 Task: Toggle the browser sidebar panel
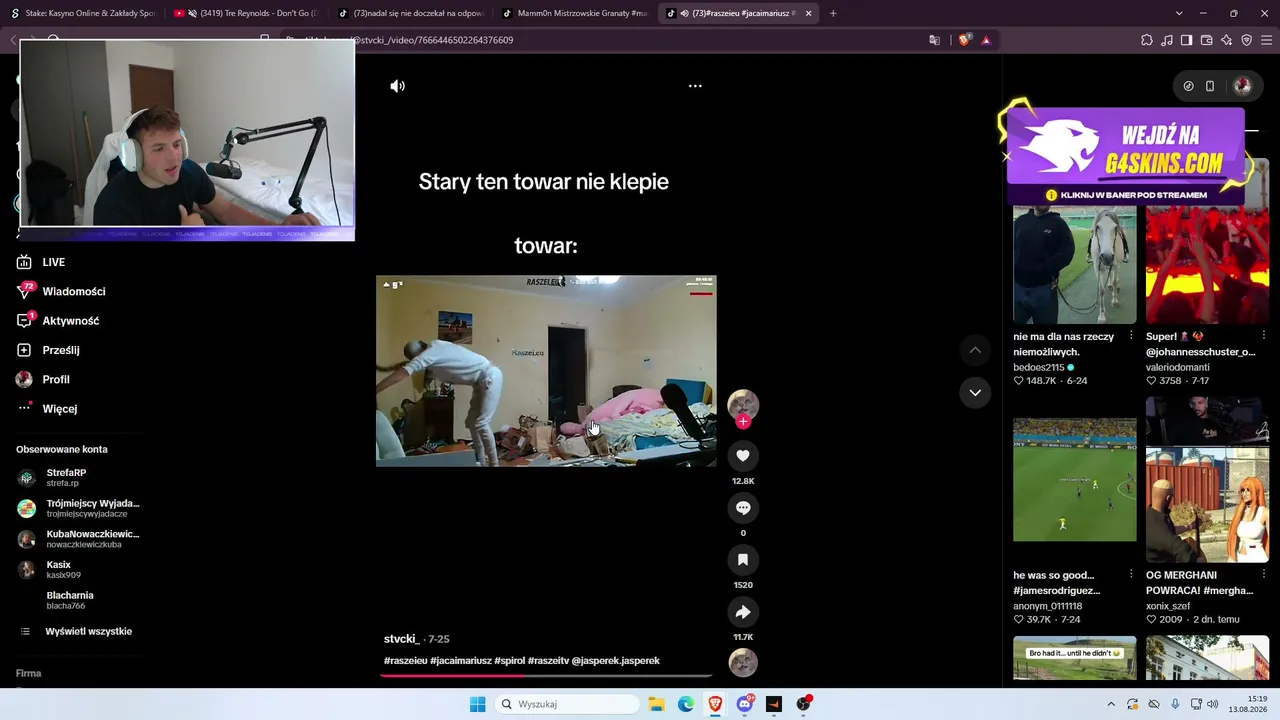[x=1187, y=40]
